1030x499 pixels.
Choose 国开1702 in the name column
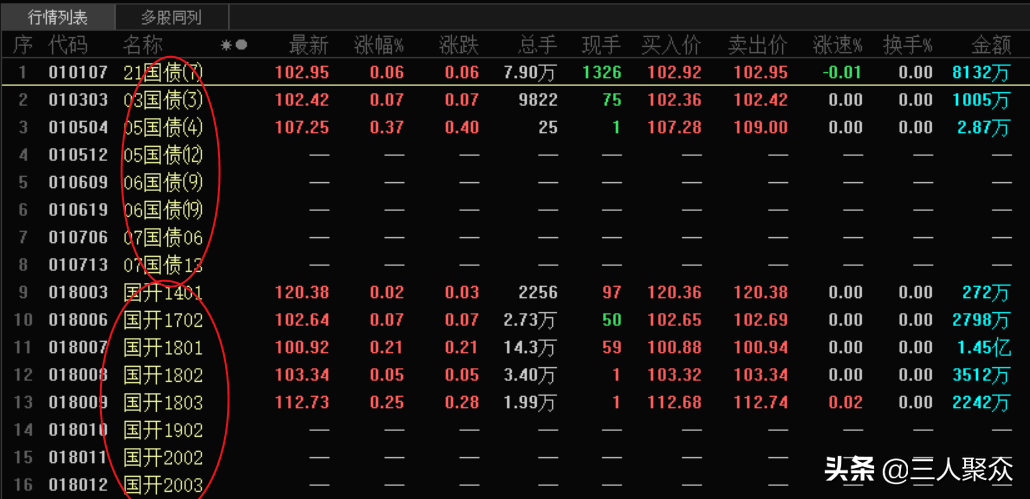pos(162,320)
